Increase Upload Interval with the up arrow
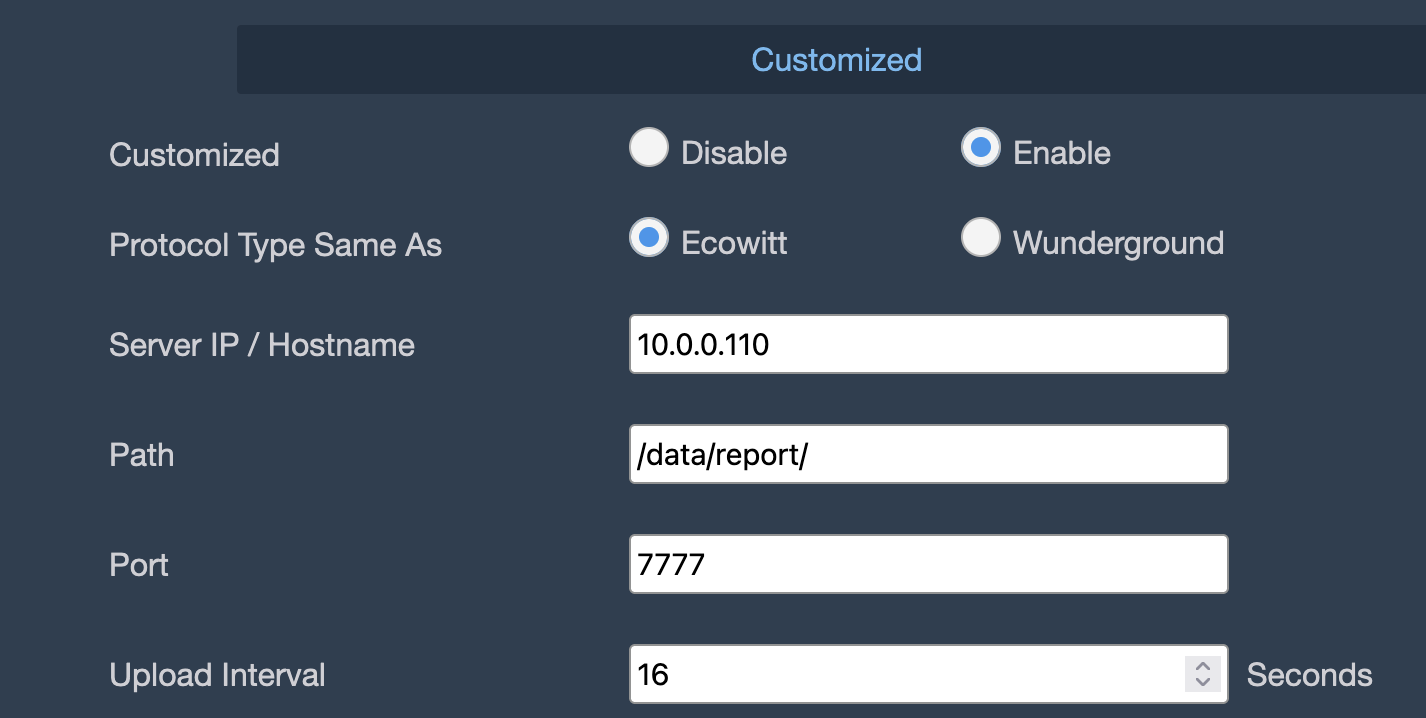The height and width of the screenshot is (718, 1426). 1204,666
